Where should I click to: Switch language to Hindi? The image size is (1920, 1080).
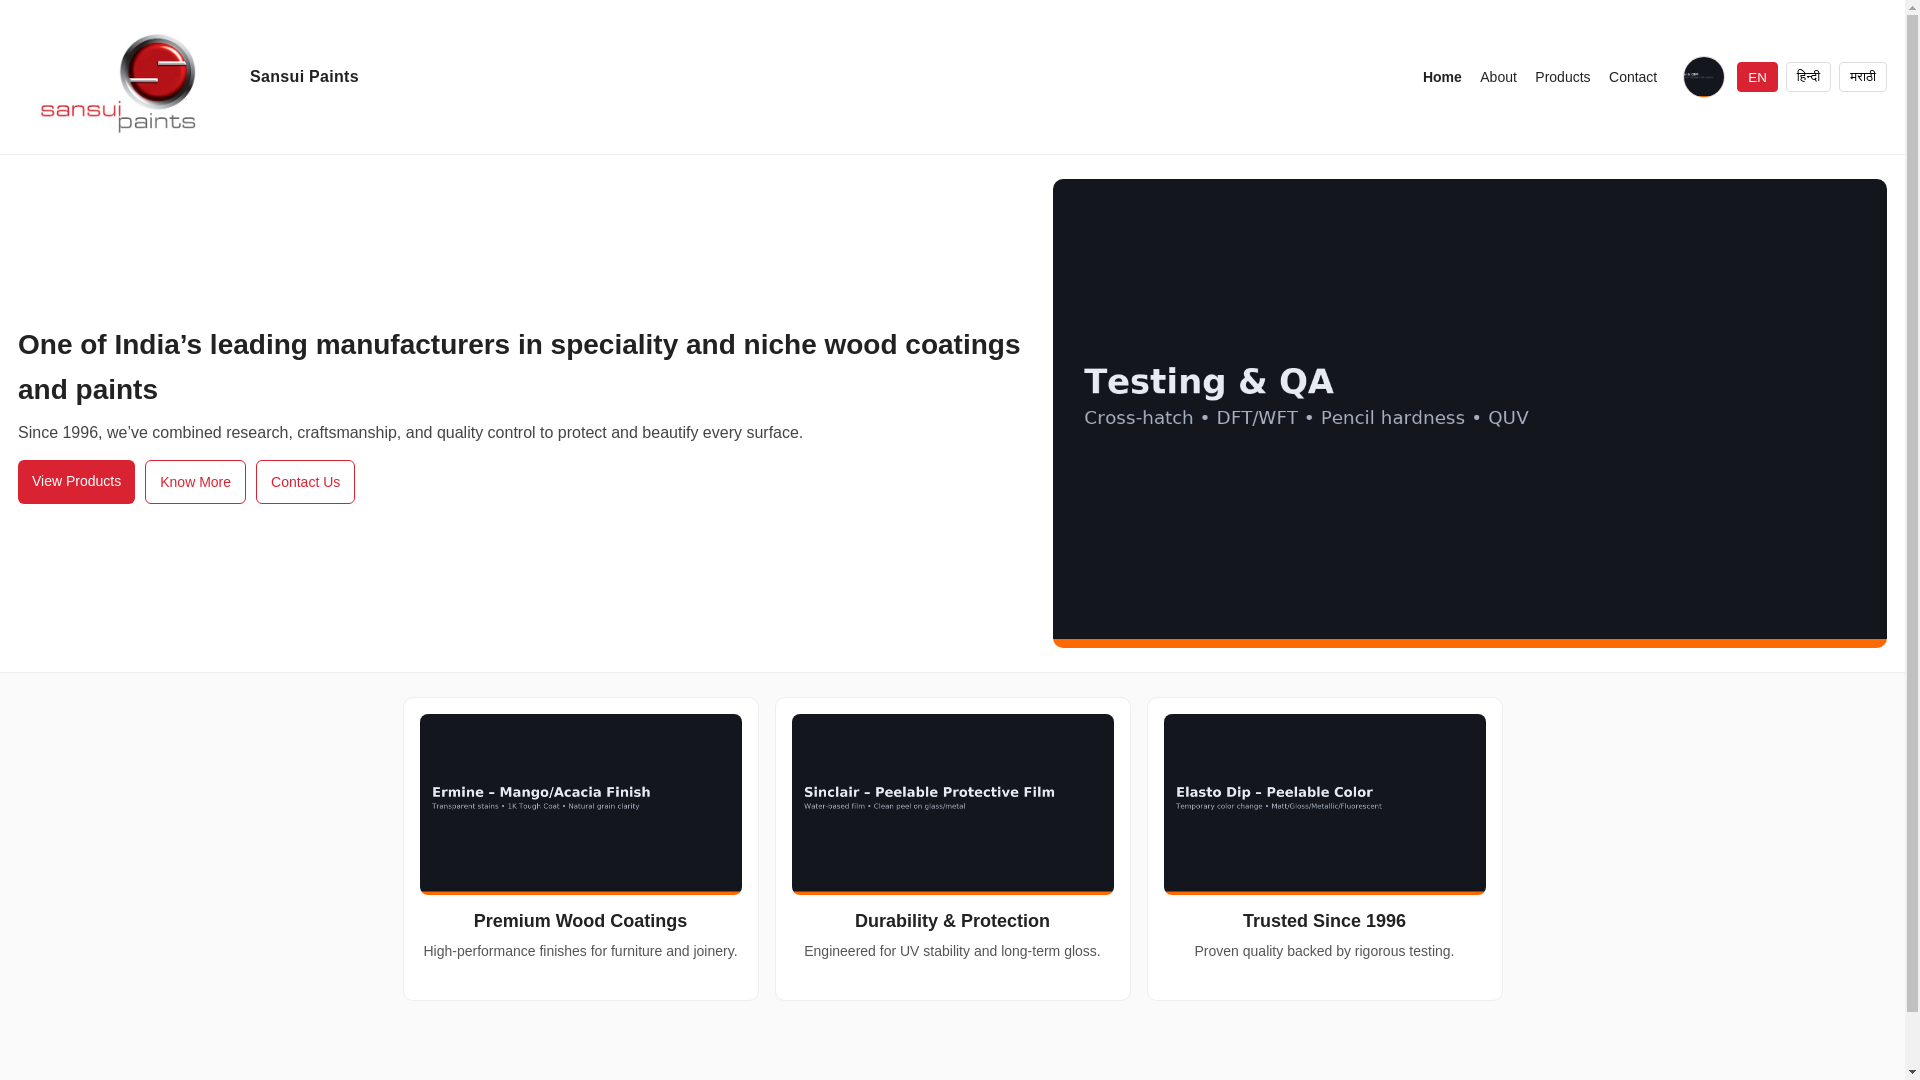click(x=1807, y=77)
